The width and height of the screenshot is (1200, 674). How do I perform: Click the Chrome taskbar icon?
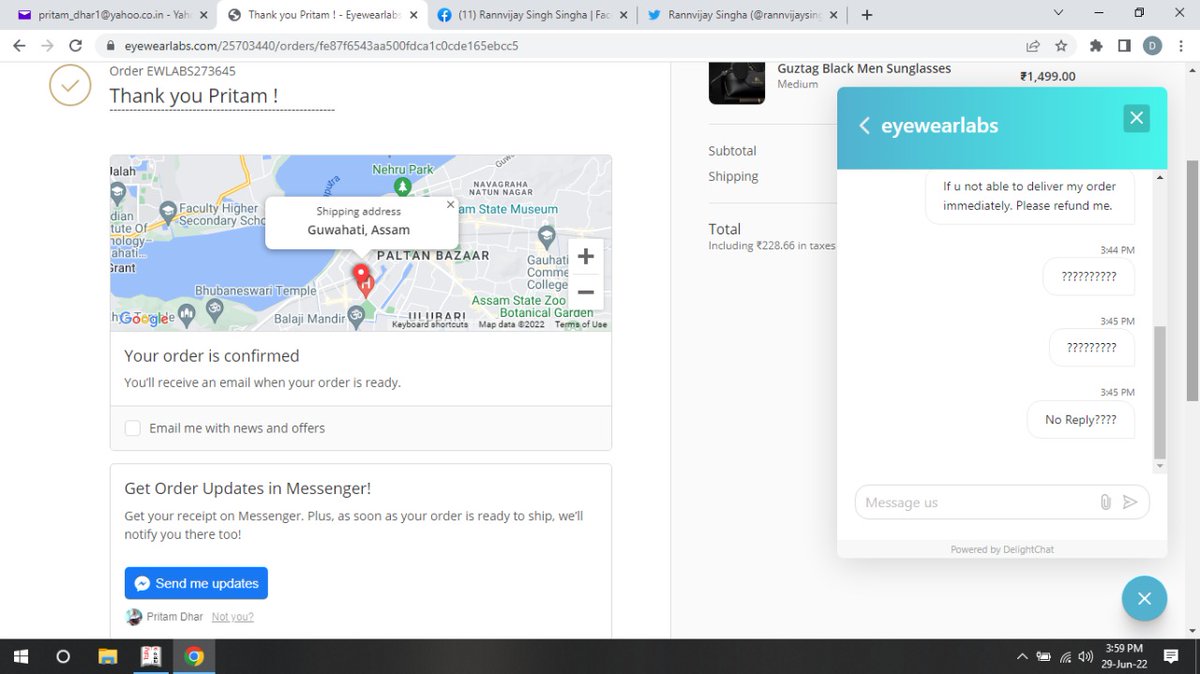pyautogui.click(x=195, y=657)
